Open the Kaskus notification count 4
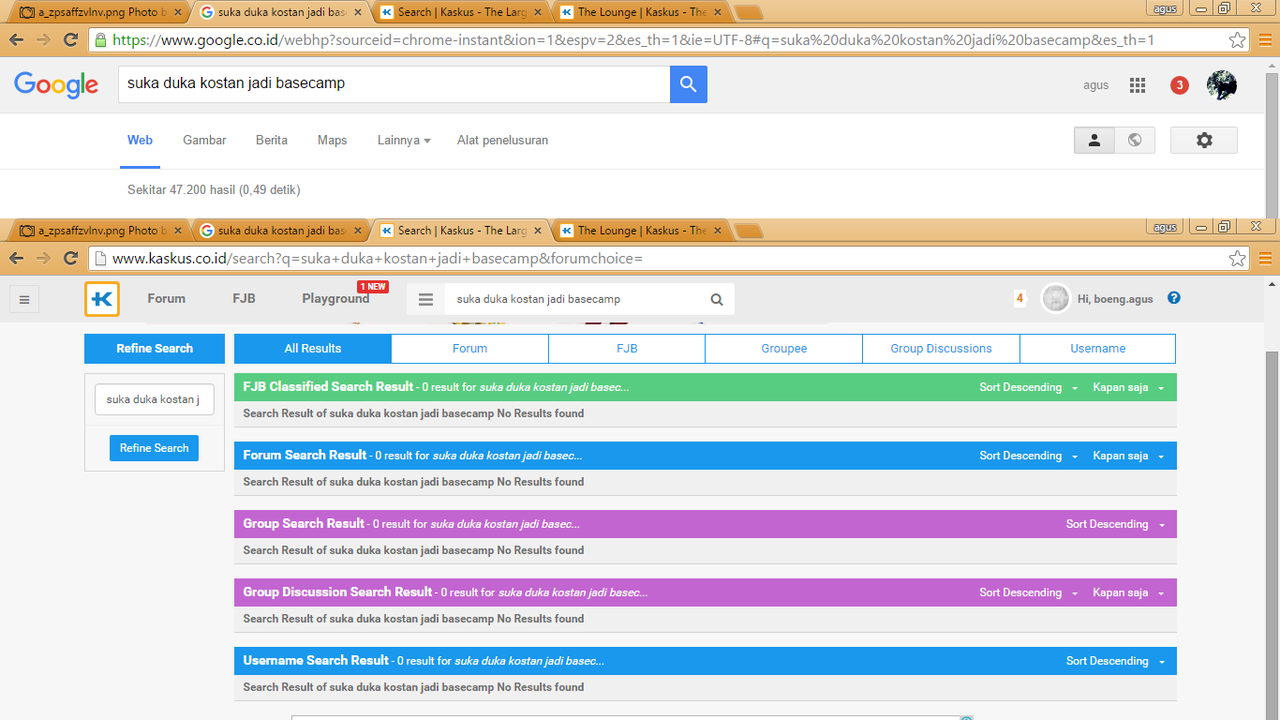 tap(1020, 298)
